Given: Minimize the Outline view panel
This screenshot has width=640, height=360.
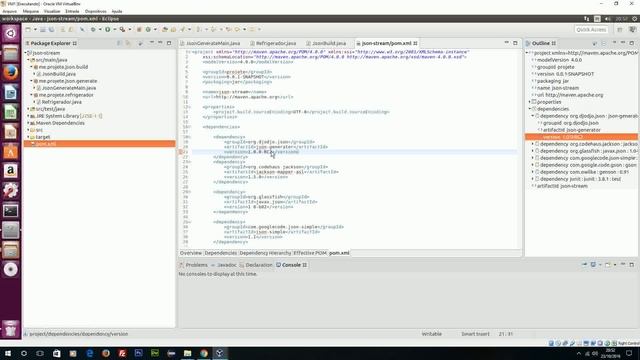Looking at the screenshot, I should point(623,43).
